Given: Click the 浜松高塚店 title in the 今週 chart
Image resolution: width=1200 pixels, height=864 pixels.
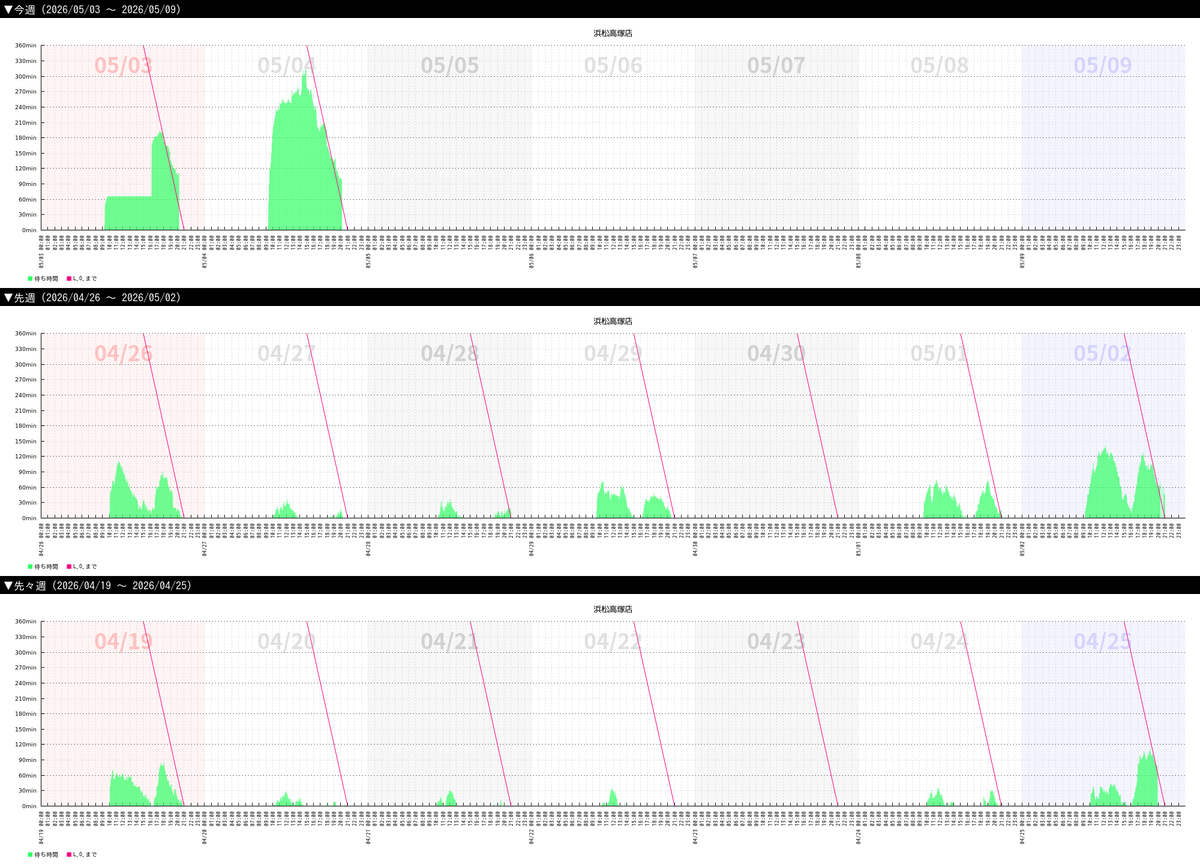Looking at the screenshot, I should pos(612,33).
